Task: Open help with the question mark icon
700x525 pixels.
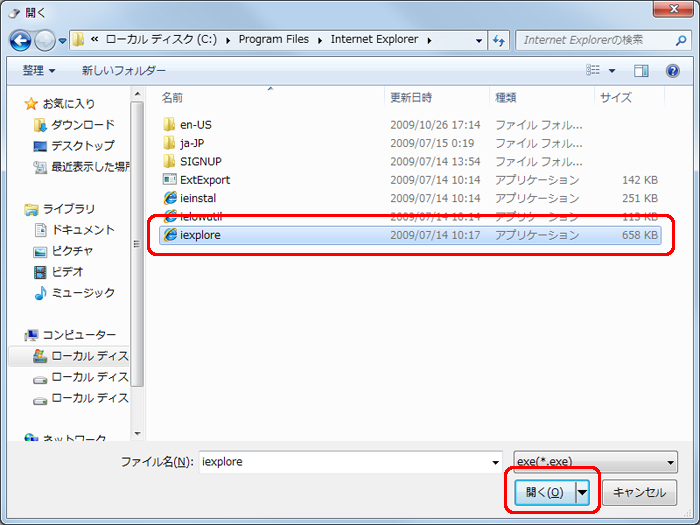Action: (x=673, y=71)
